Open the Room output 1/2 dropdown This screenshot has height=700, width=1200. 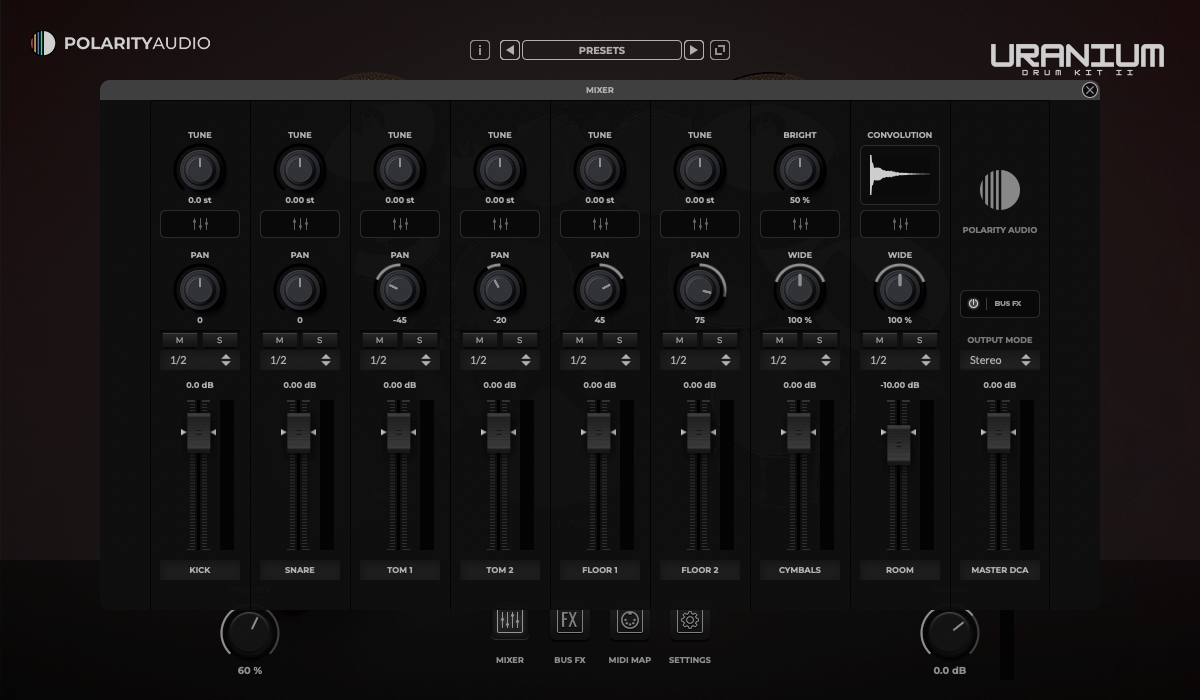[x=900, y=360]
